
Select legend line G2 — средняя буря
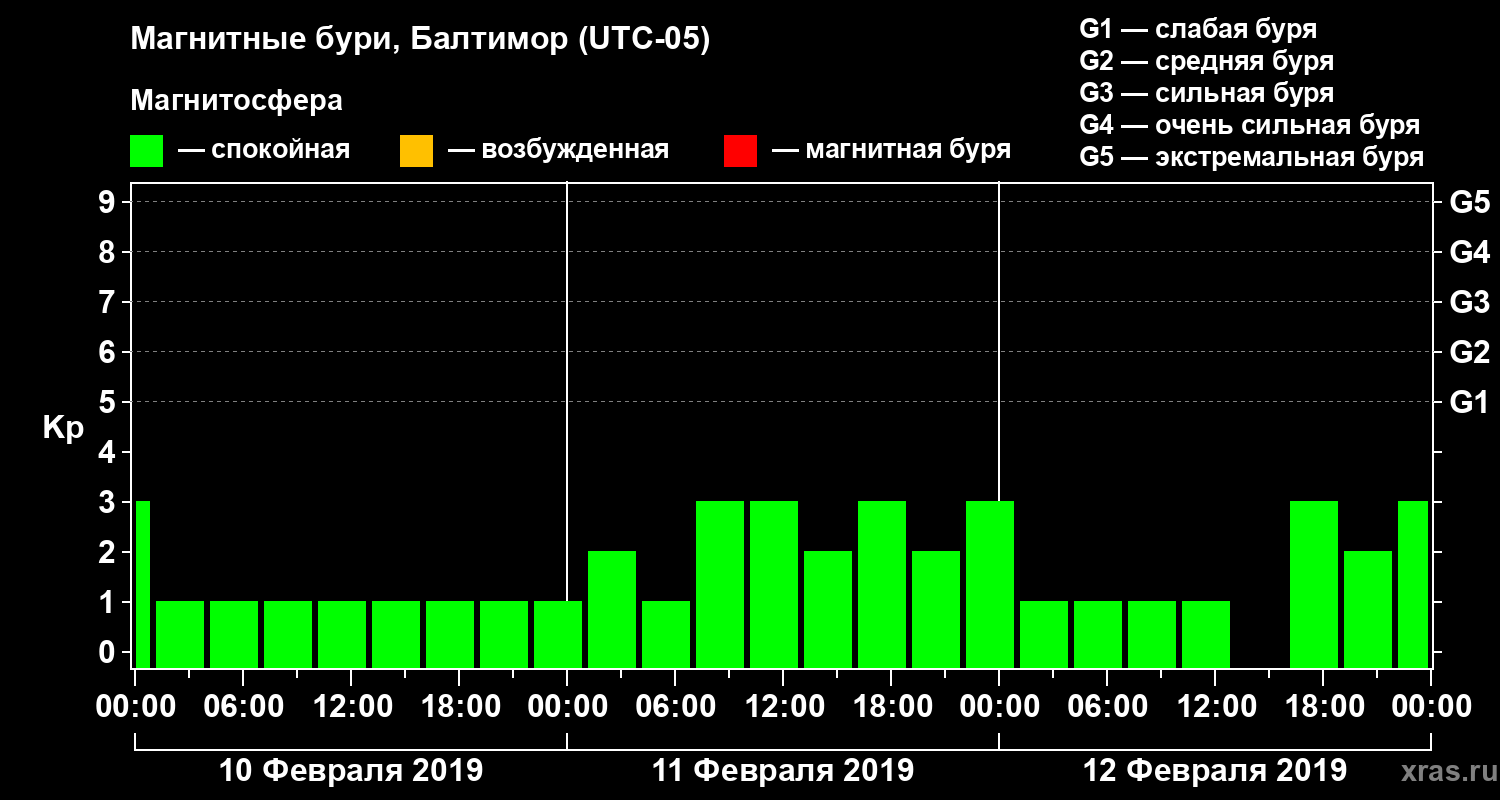tap(1206, 60)
